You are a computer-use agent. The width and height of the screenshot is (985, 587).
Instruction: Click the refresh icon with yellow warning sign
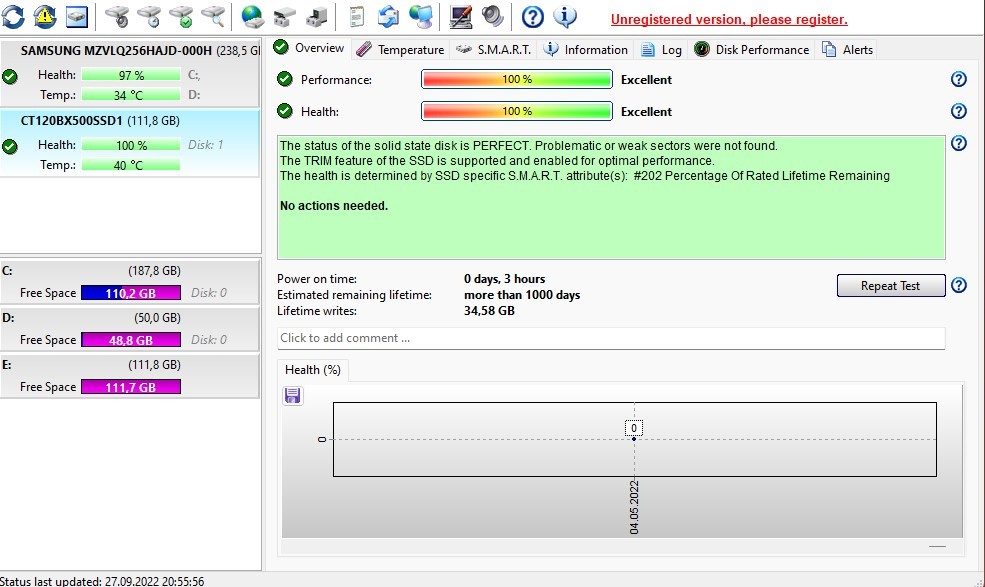[x=45, y=17]
